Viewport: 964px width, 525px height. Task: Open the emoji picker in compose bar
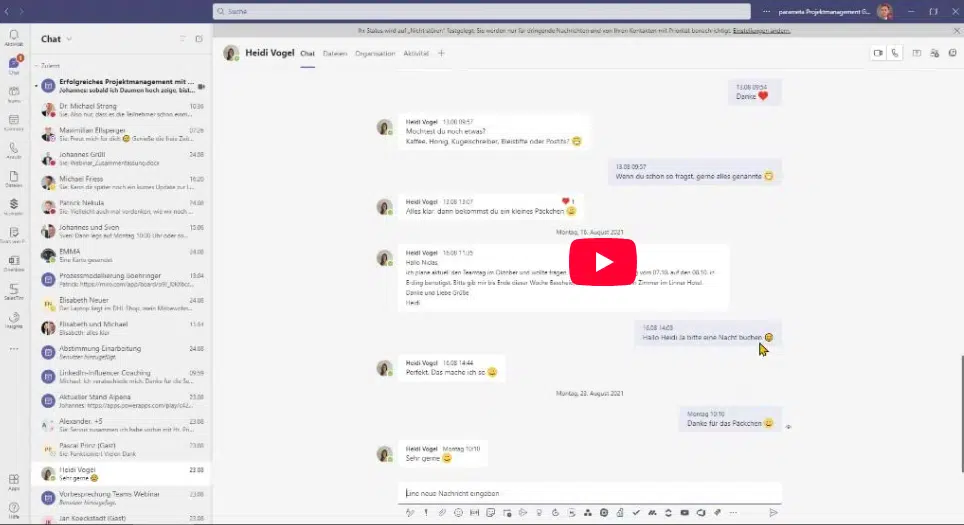(458, 513)
